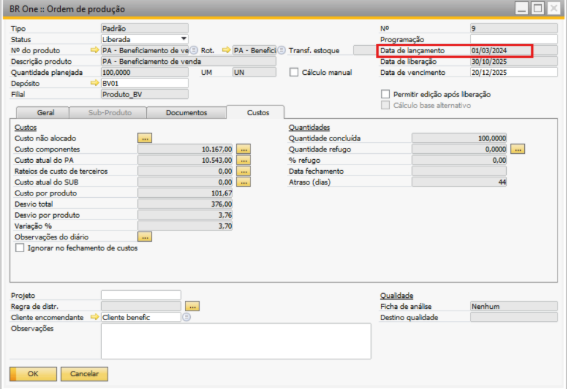Click the Cancelar button
The width and height of the screenshot is (567, 390).
click(84, 374)
